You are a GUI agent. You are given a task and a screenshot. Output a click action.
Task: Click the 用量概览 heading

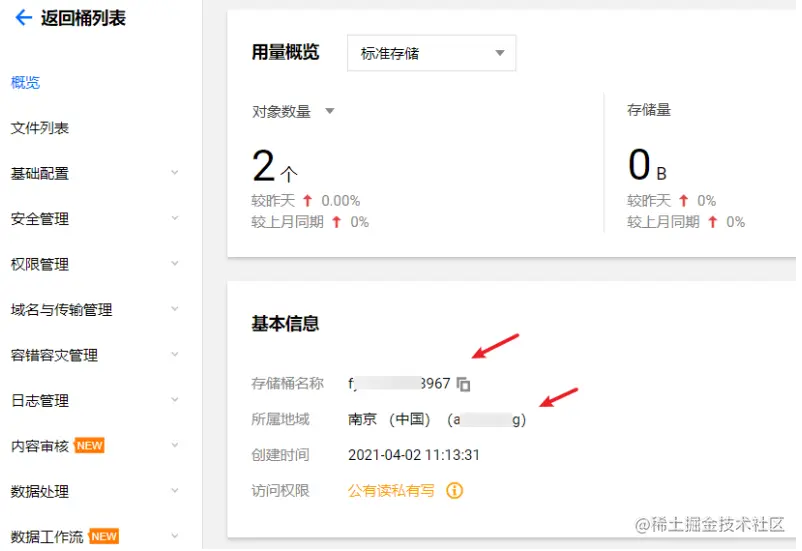[x=285, y=52]
